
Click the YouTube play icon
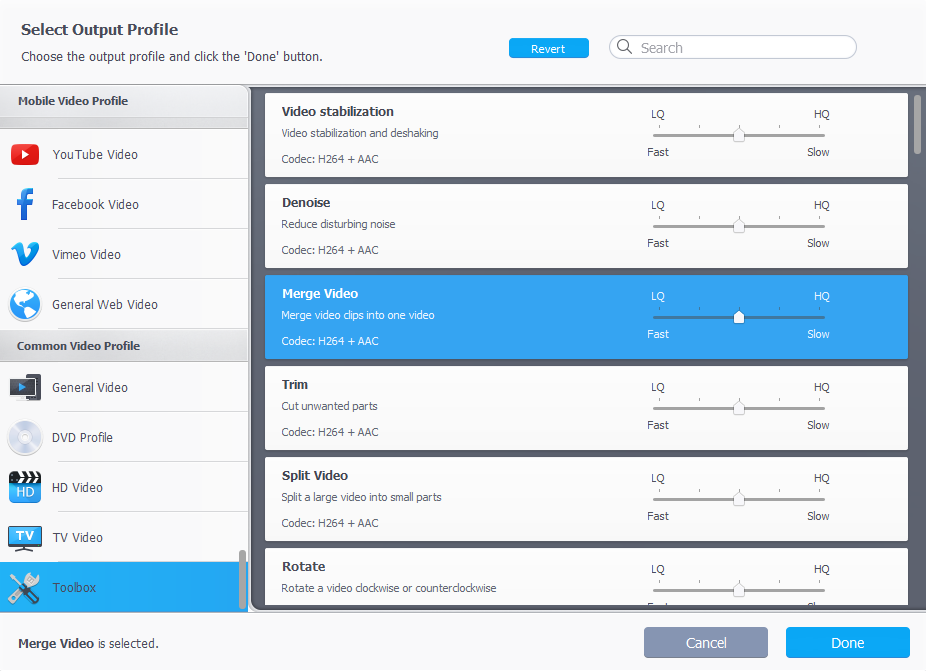[25, 155]
